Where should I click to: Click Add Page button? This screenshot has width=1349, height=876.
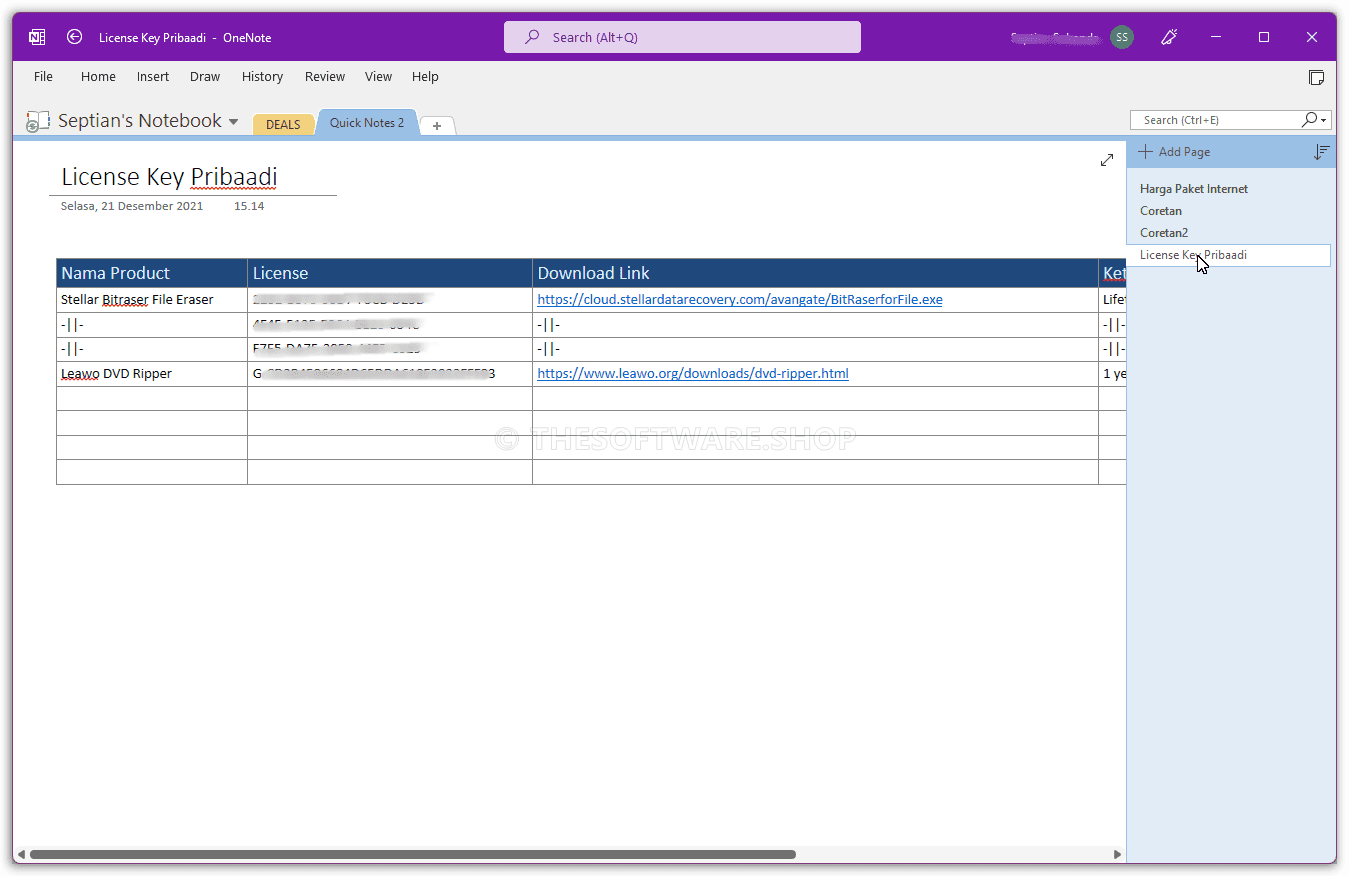tap(1174, 152)
